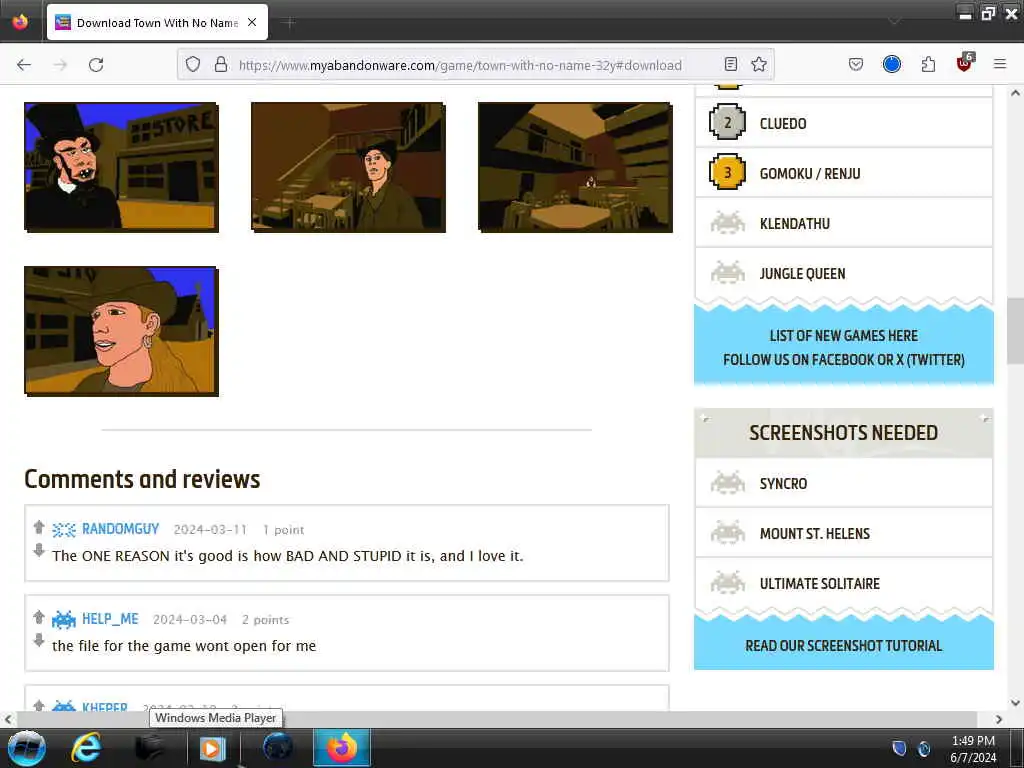The height and width of the screenshot is (768, 1024).
Task: Downvote RANDOMGUY's comment with the down arrow
Action: (x=39, y=550)
